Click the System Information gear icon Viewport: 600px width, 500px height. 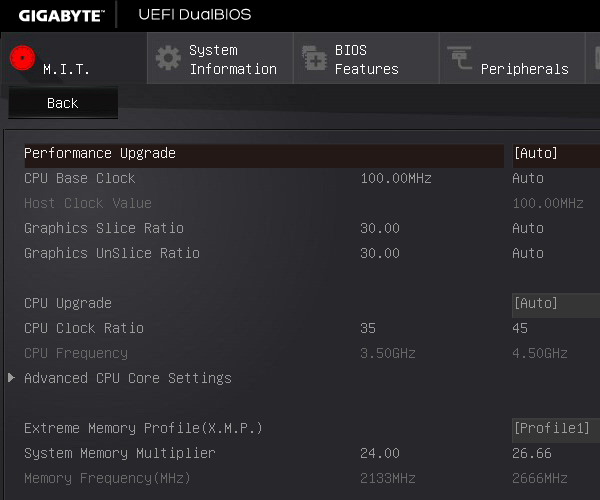[x=168, y=58]
